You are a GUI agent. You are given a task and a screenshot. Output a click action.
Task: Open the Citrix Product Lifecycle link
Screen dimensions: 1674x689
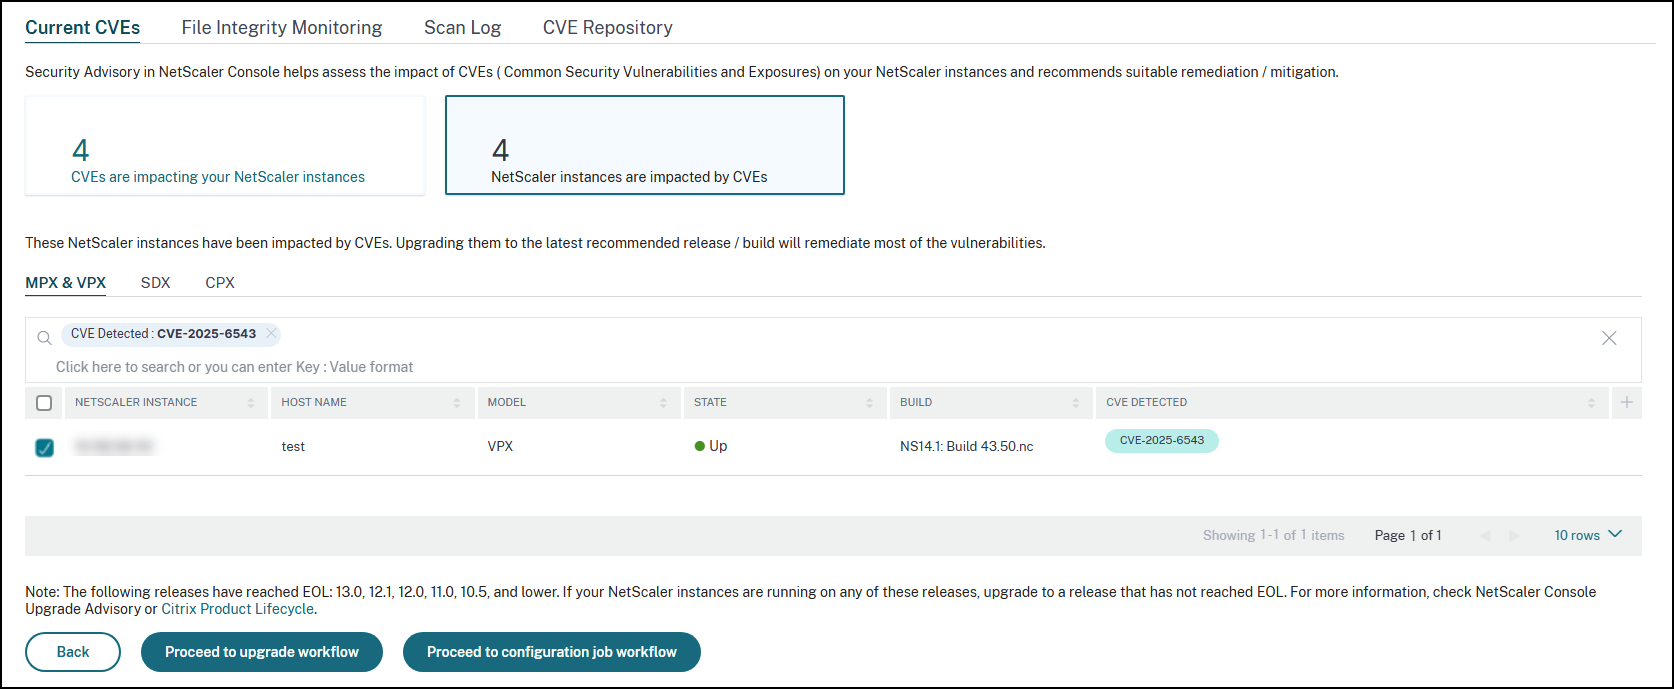point(238,609)
